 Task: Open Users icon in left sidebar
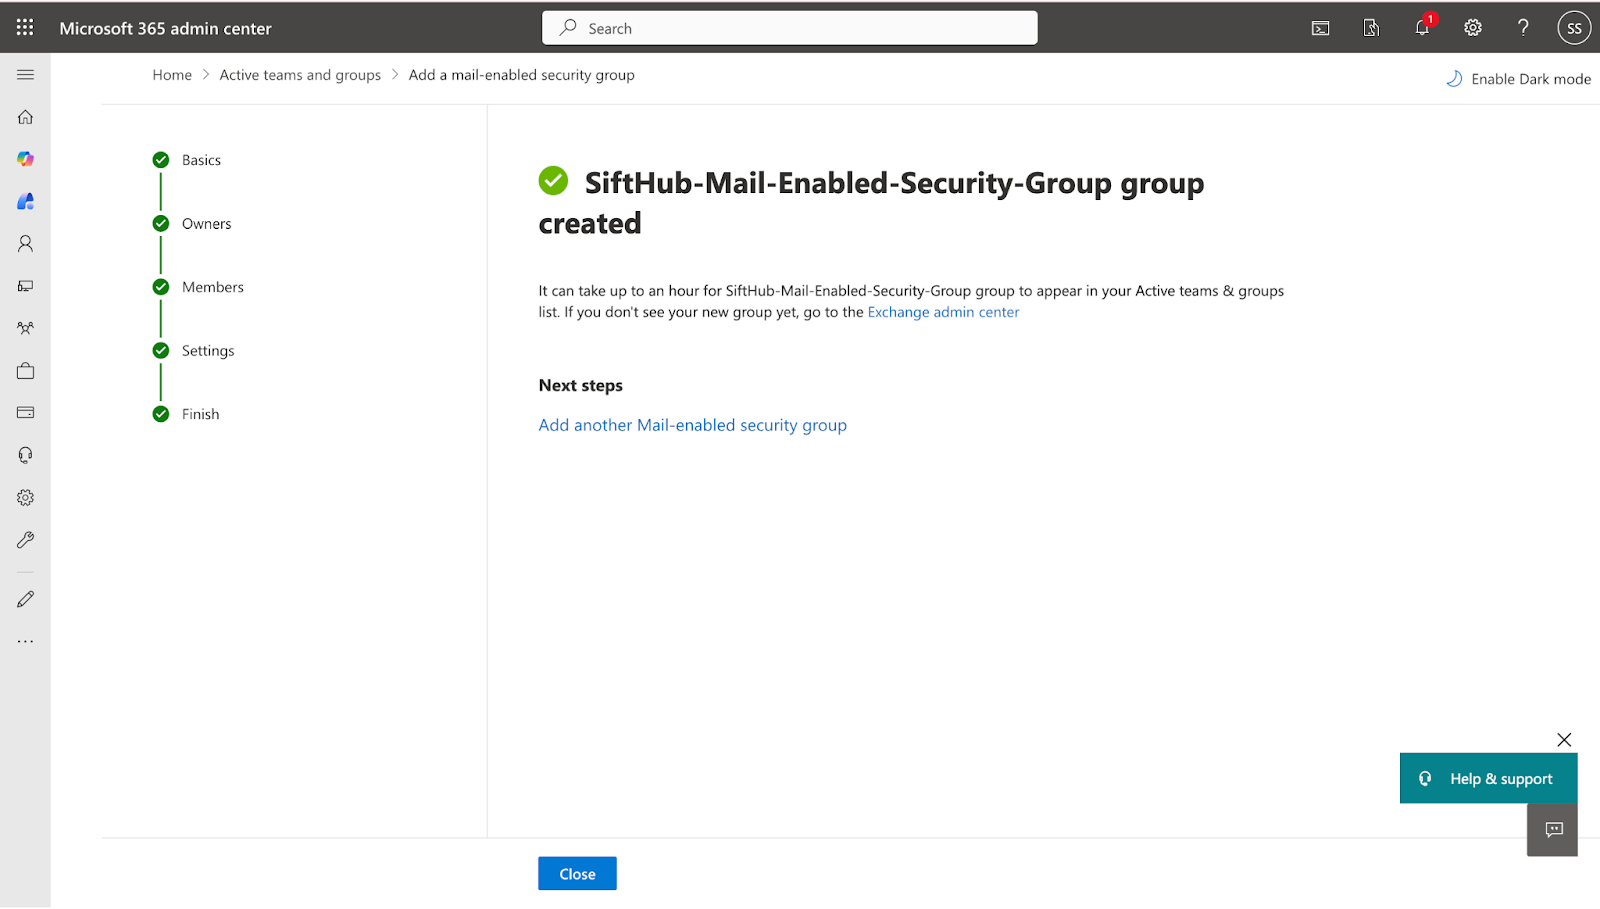pos(25,243)
